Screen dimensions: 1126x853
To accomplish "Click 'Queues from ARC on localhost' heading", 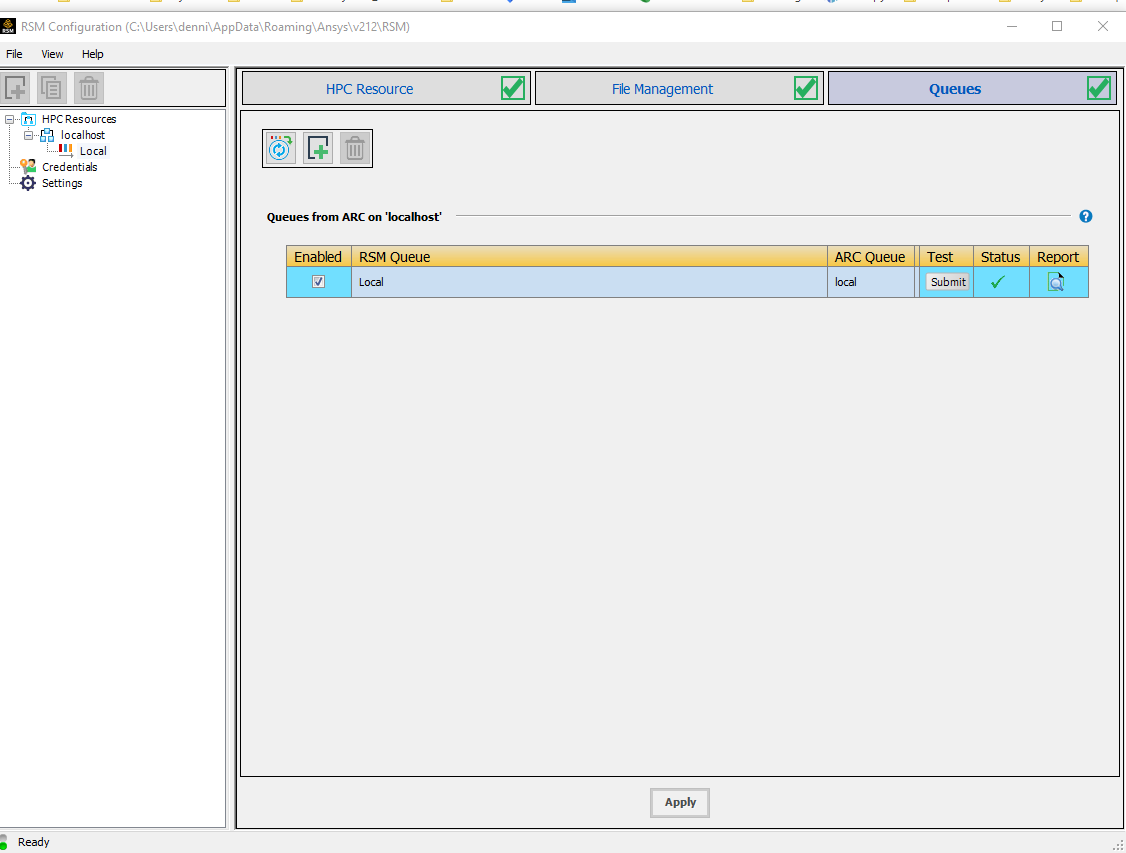I will pyautogui.click(x=354, y=217).
